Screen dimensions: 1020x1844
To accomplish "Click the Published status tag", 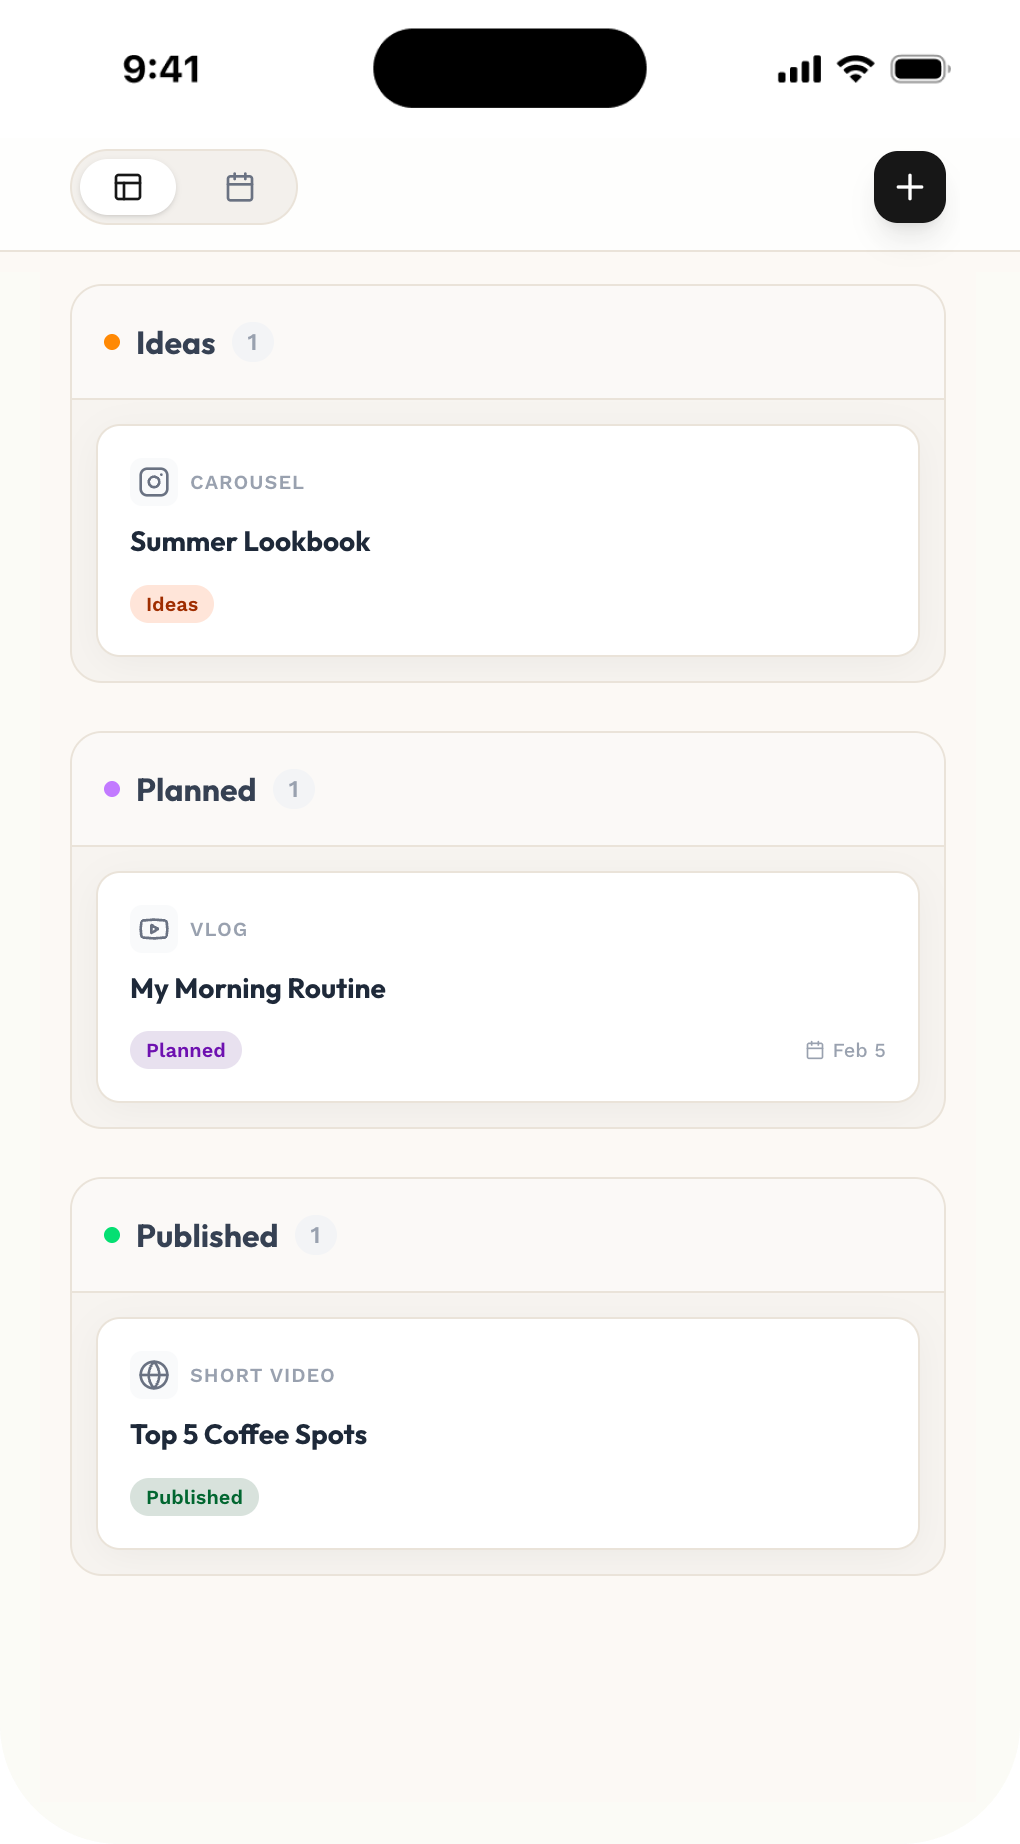I will point(194,1497).
